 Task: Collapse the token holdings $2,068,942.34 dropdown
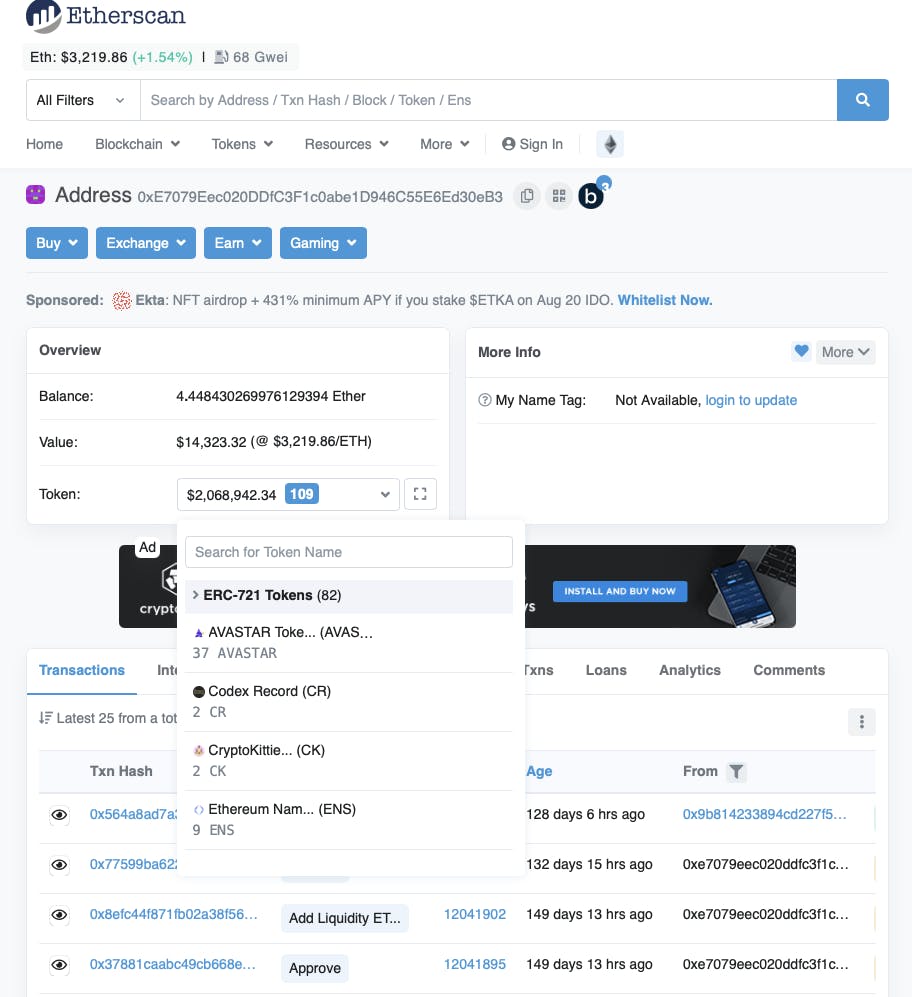[288, 494]
